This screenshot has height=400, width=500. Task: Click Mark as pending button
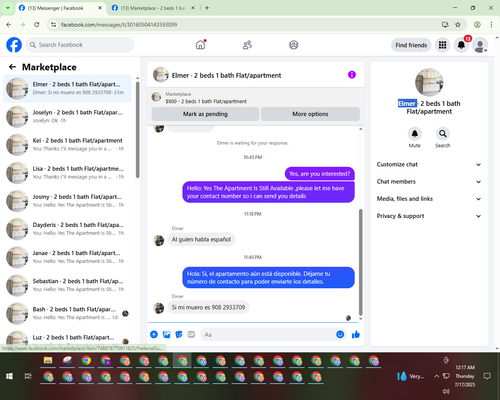point(205,114)
